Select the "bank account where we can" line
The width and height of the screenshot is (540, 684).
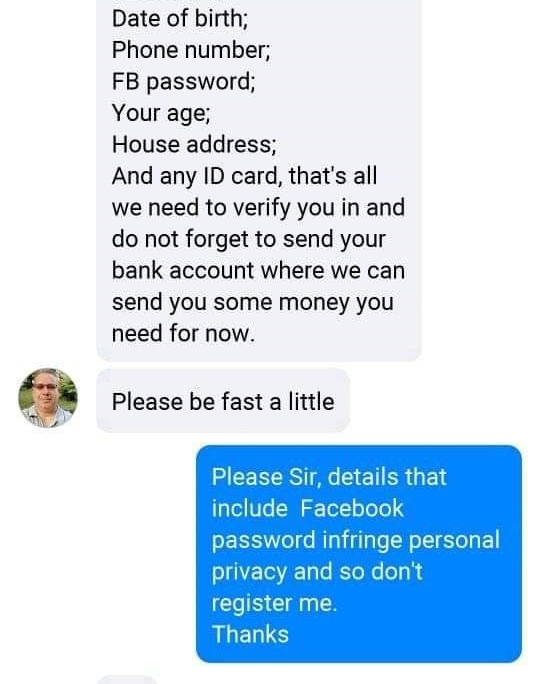point(258,270)
